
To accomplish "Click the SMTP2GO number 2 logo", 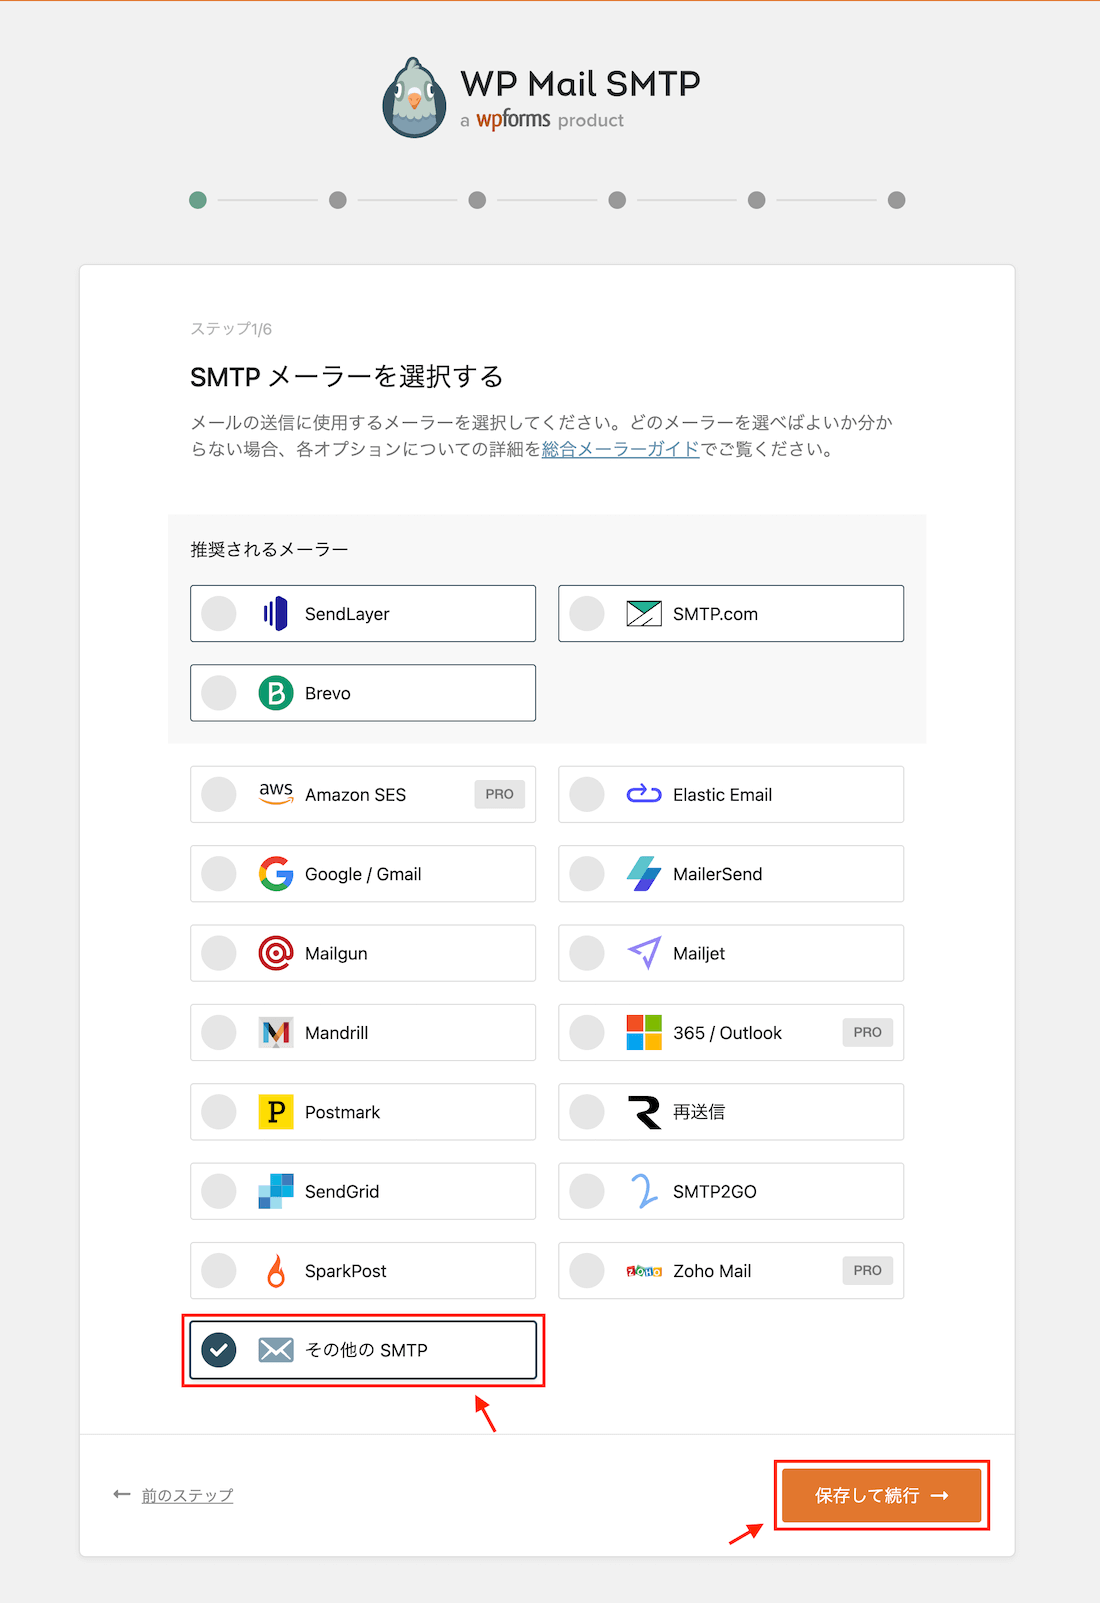I will tap(644, 1191).
